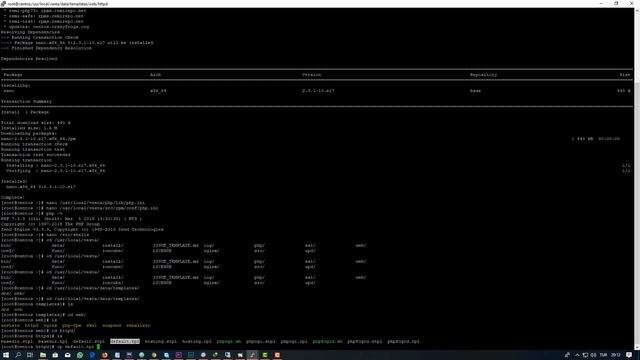Click the Package column header text
The width and height of the screenshot is (640, 360).
13,75
